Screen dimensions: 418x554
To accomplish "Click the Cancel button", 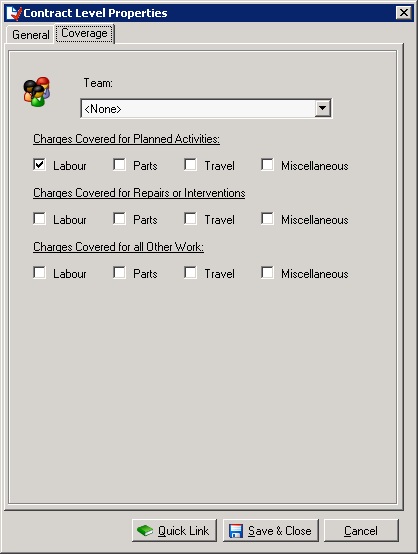I will pos(361,530).
